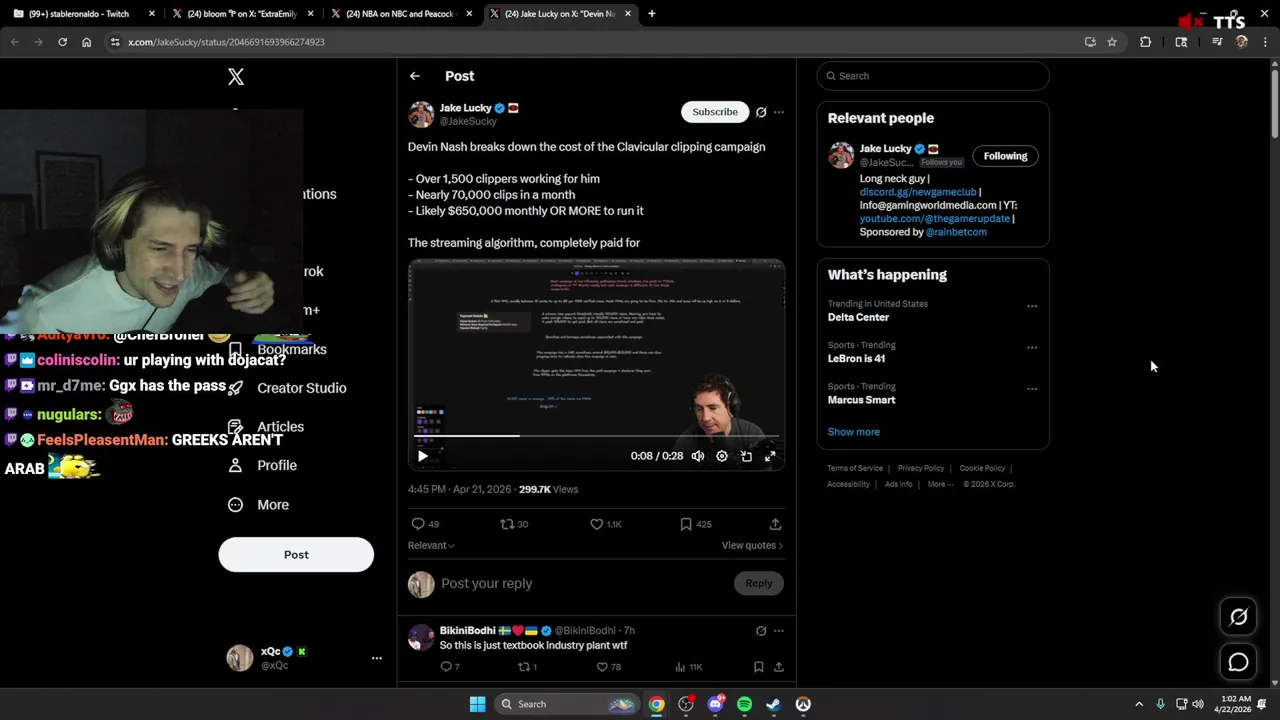The image size is (1280, 720).
Task: Open Profile in sidebar
Action: (262, 466)
